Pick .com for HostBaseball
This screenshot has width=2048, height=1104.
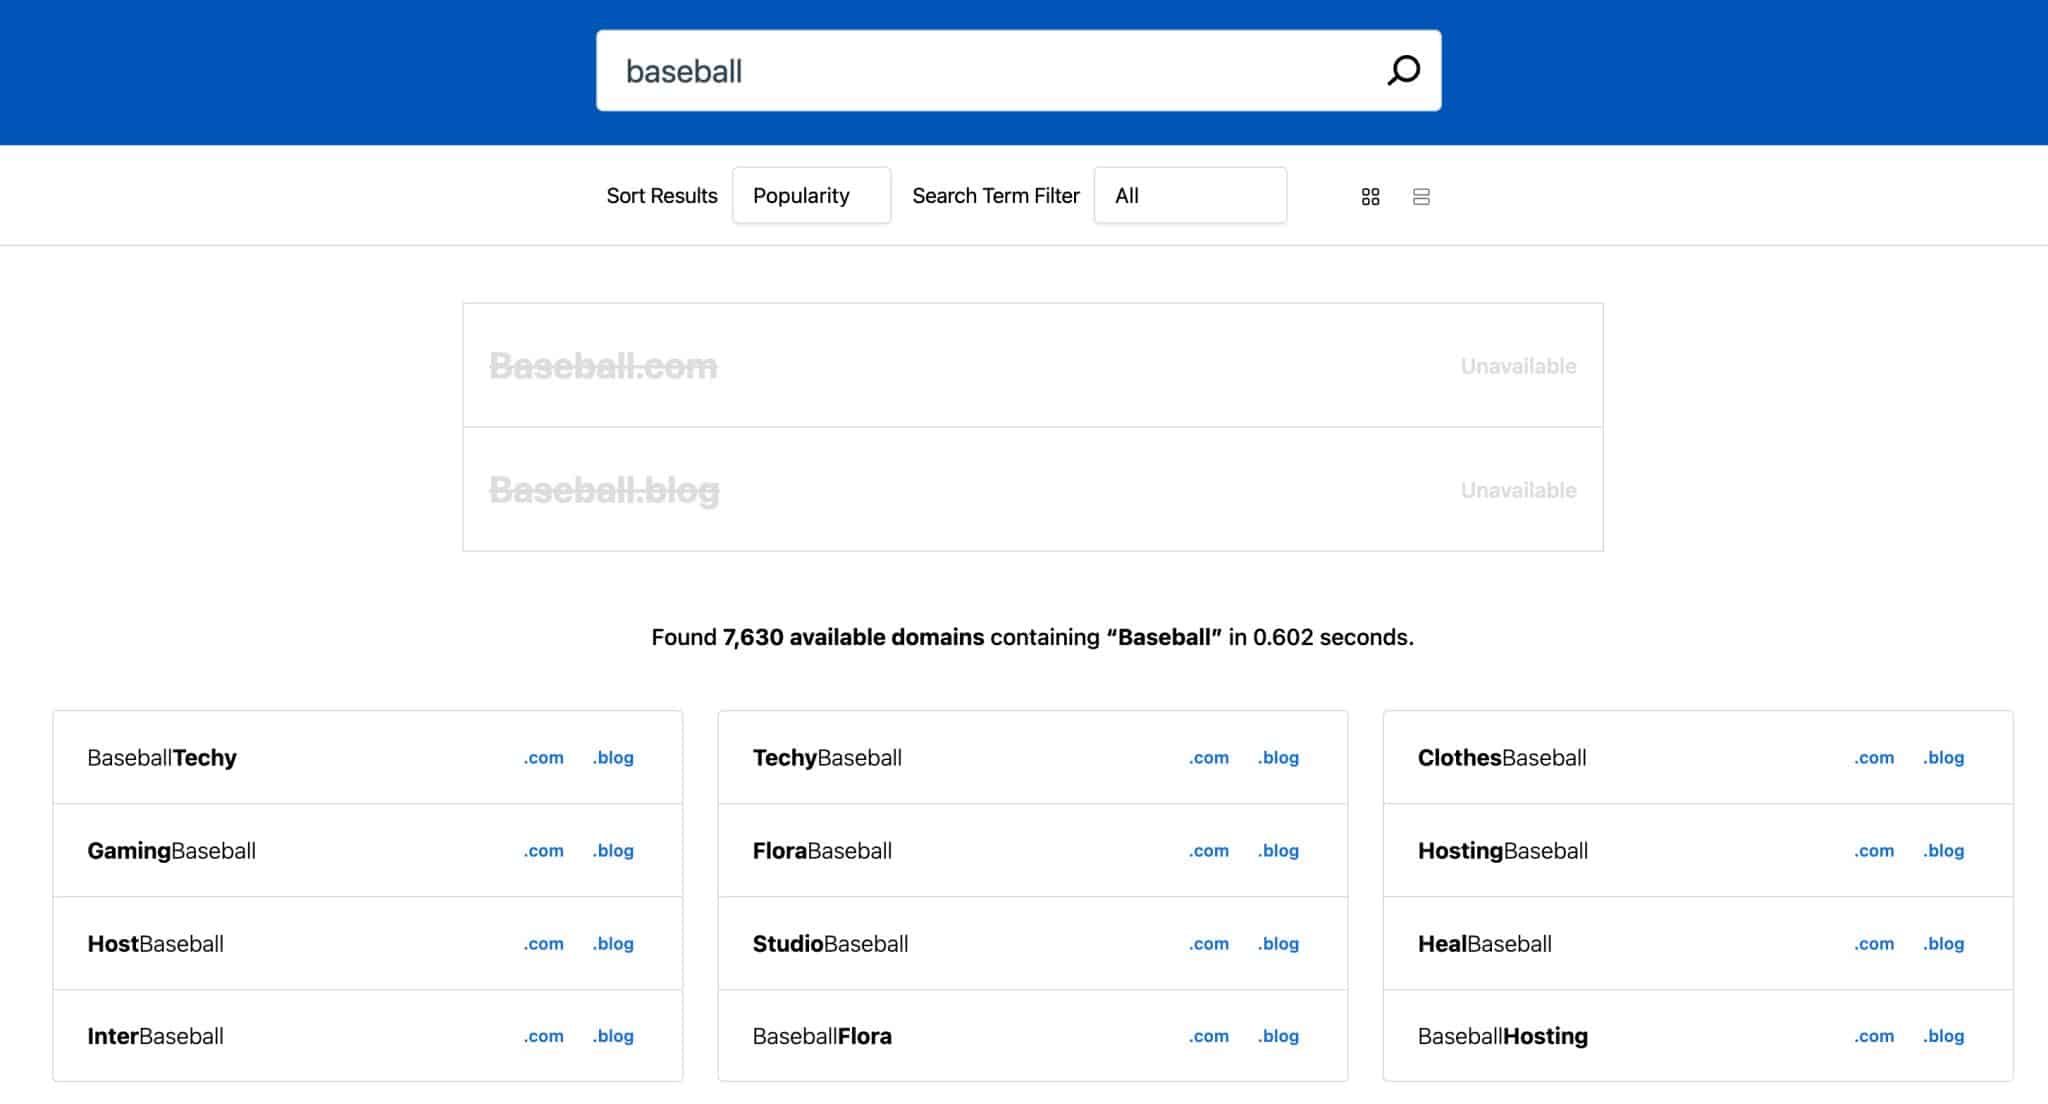point(543,944)
